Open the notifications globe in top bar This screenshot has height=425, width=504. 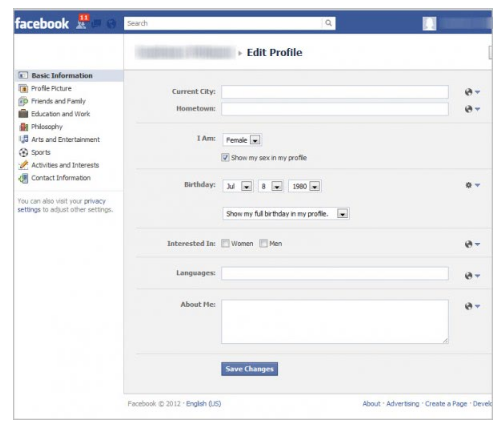click(112, 24)
